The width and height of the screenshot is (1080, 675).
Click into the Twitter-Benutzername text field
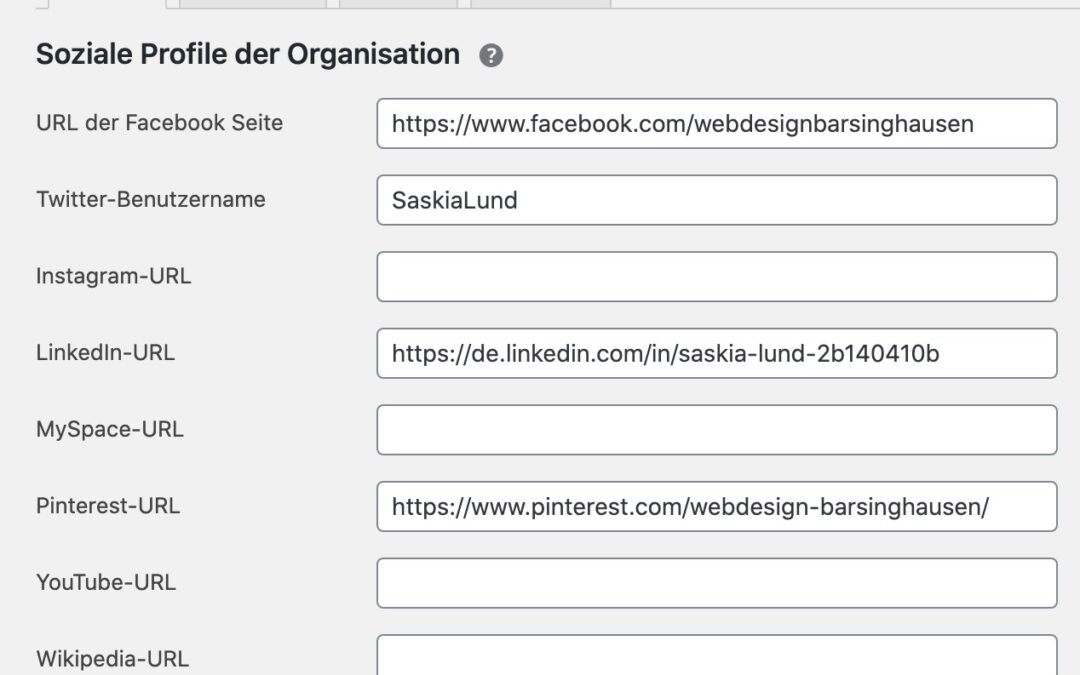(x=716, y=200)
